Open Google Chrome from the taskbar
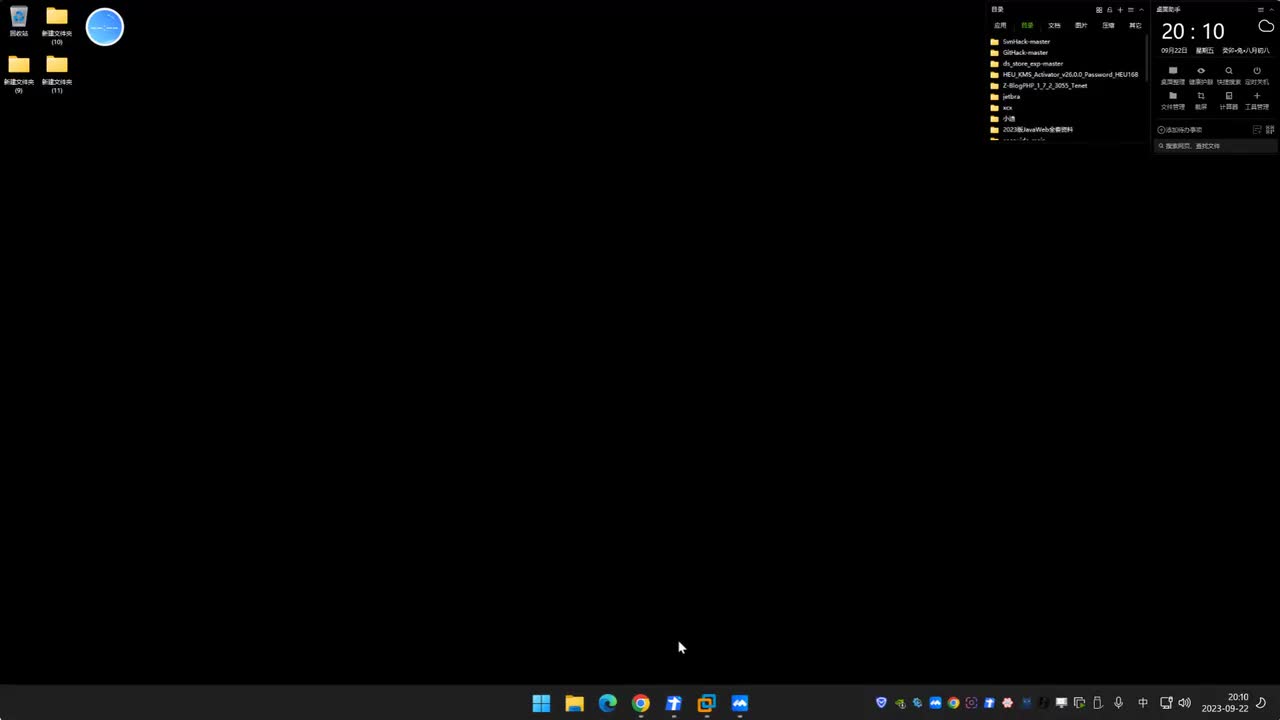 (640, 703)
